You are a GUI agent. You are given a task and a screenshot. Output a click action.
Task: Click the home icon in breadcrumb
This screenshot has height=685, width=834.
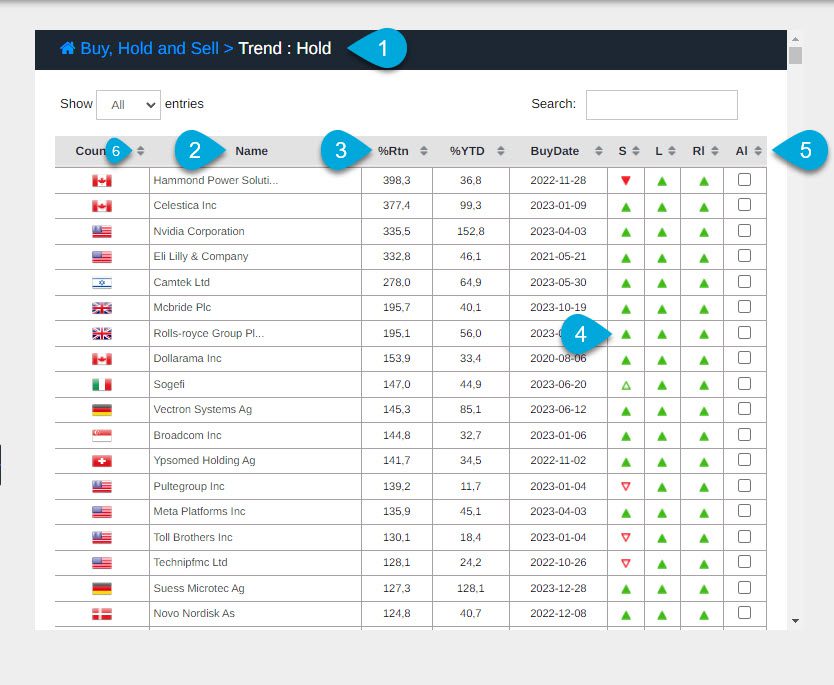click(67, 48)
